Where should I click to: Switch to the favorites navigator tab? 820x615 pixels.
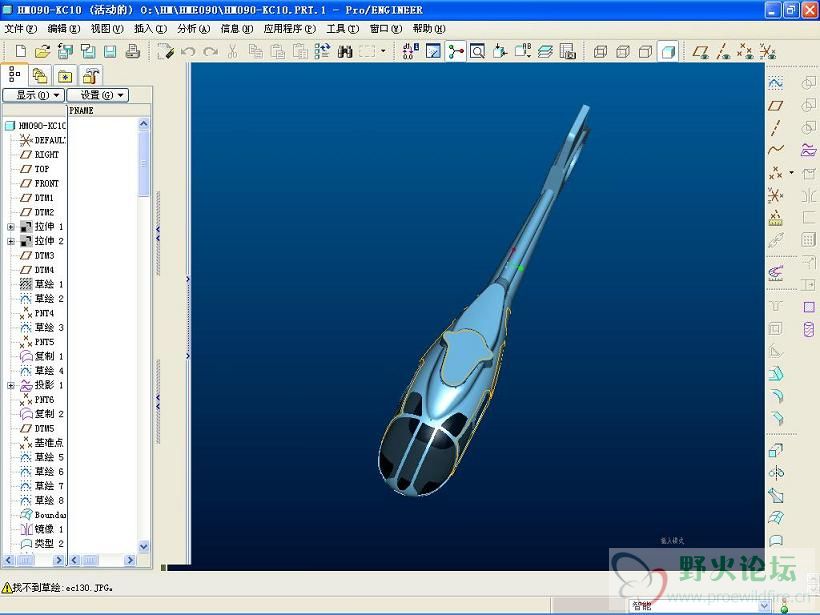[65, 76]
